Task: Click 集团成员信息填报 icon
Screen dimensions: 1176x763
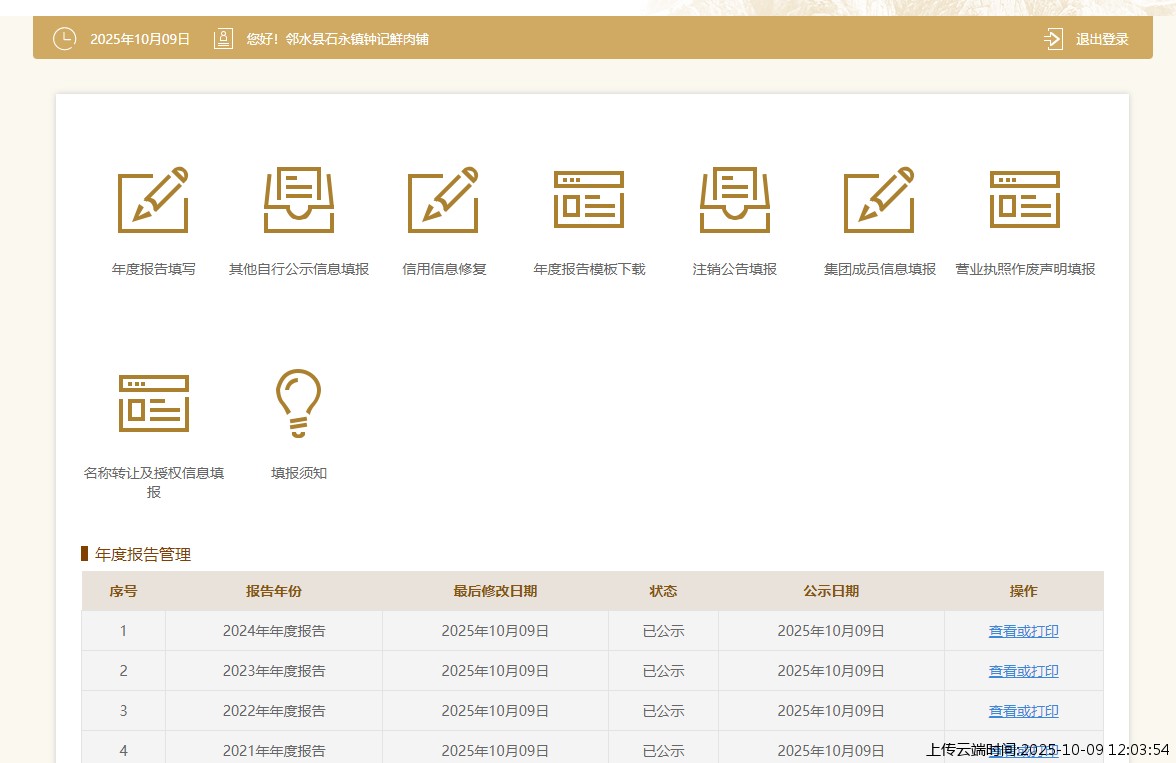Action: pyautogui.click(x=879, y=200)
